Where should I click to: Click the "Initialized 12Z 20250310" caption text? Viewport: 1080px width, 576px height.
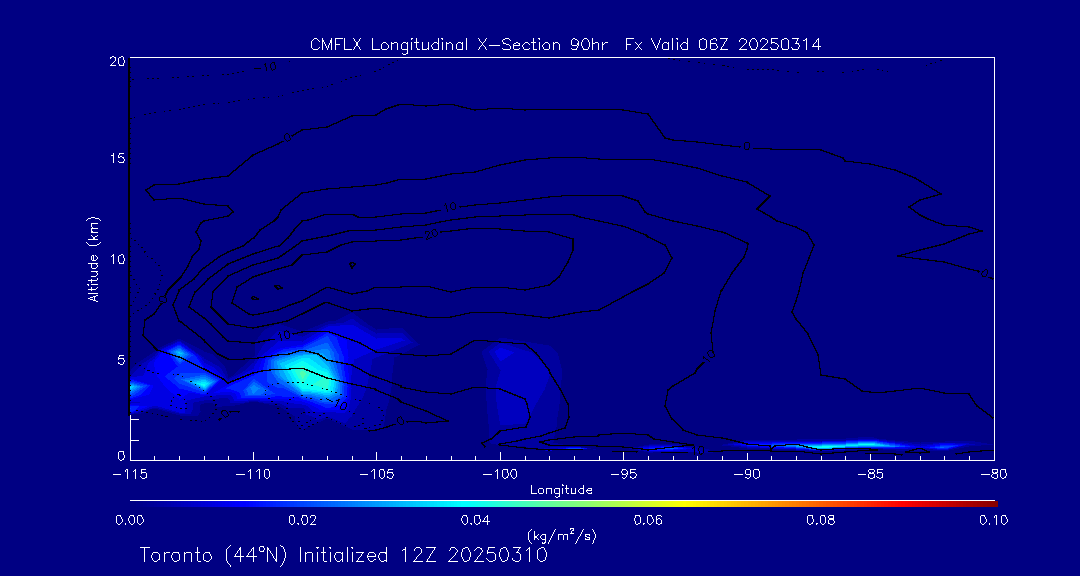(x=423, y=555)
